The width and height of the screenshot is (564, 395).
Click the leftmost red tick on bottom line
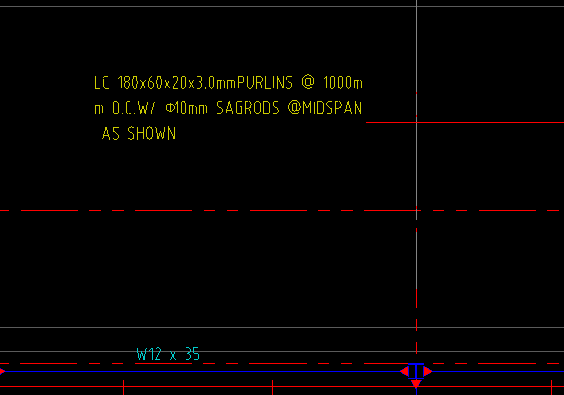[x=123, y=387]
